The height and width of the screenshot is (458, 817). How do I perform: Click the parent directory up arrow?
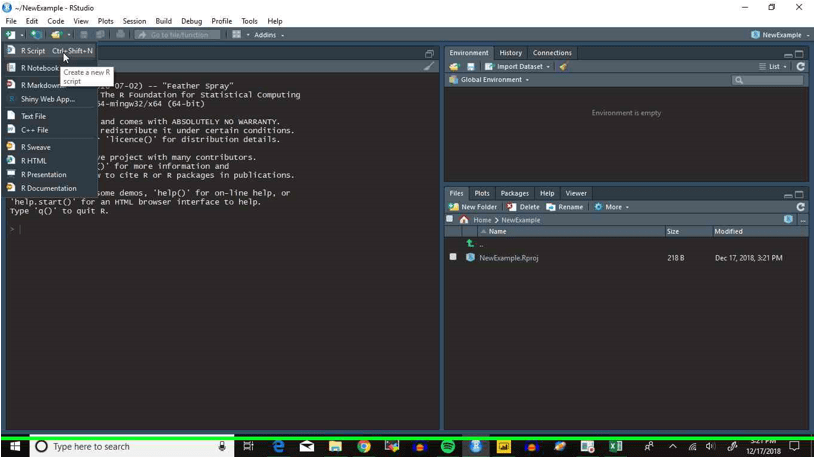(x=470, y=243)
